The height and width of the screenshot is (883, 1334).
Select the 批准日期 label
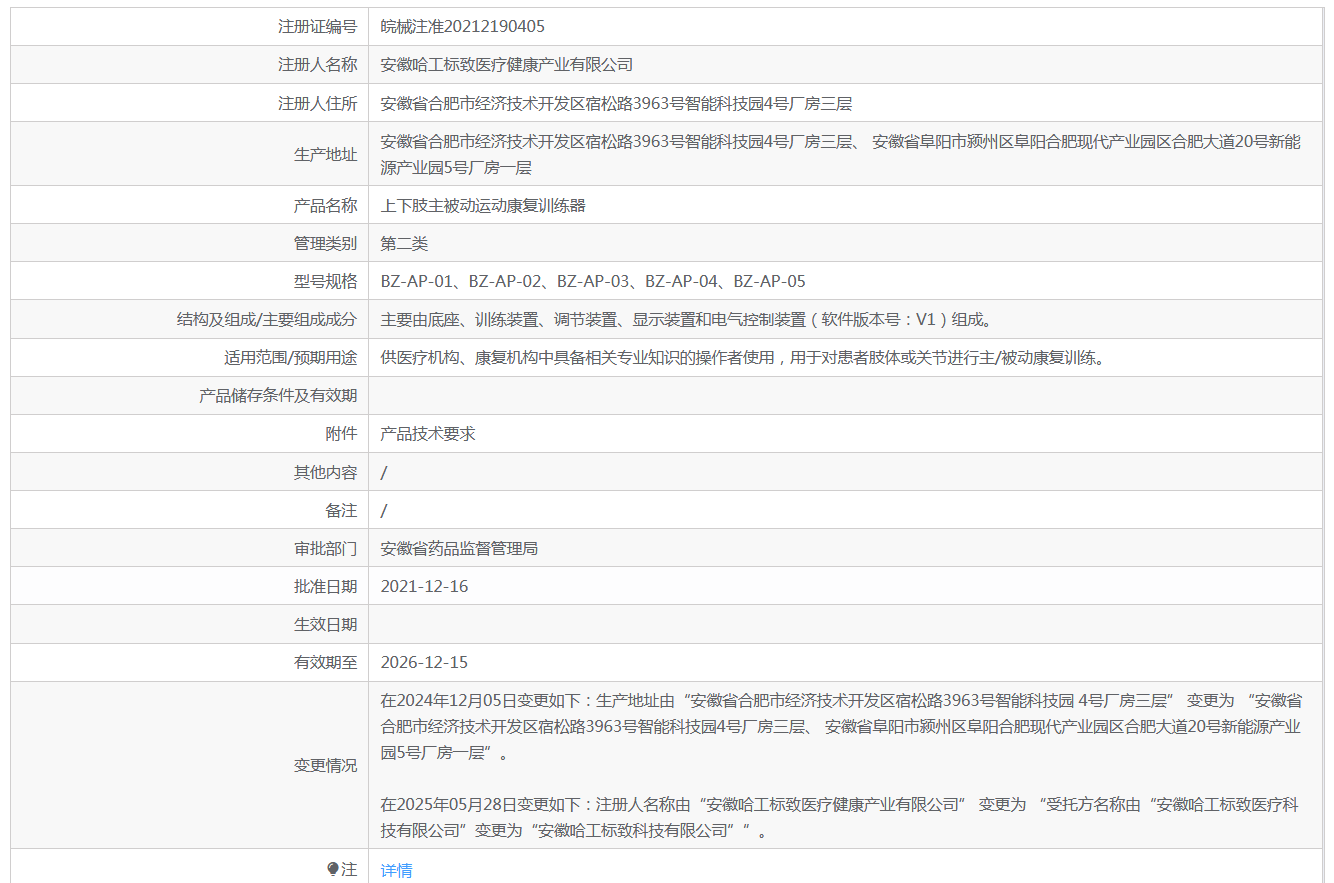325,586
